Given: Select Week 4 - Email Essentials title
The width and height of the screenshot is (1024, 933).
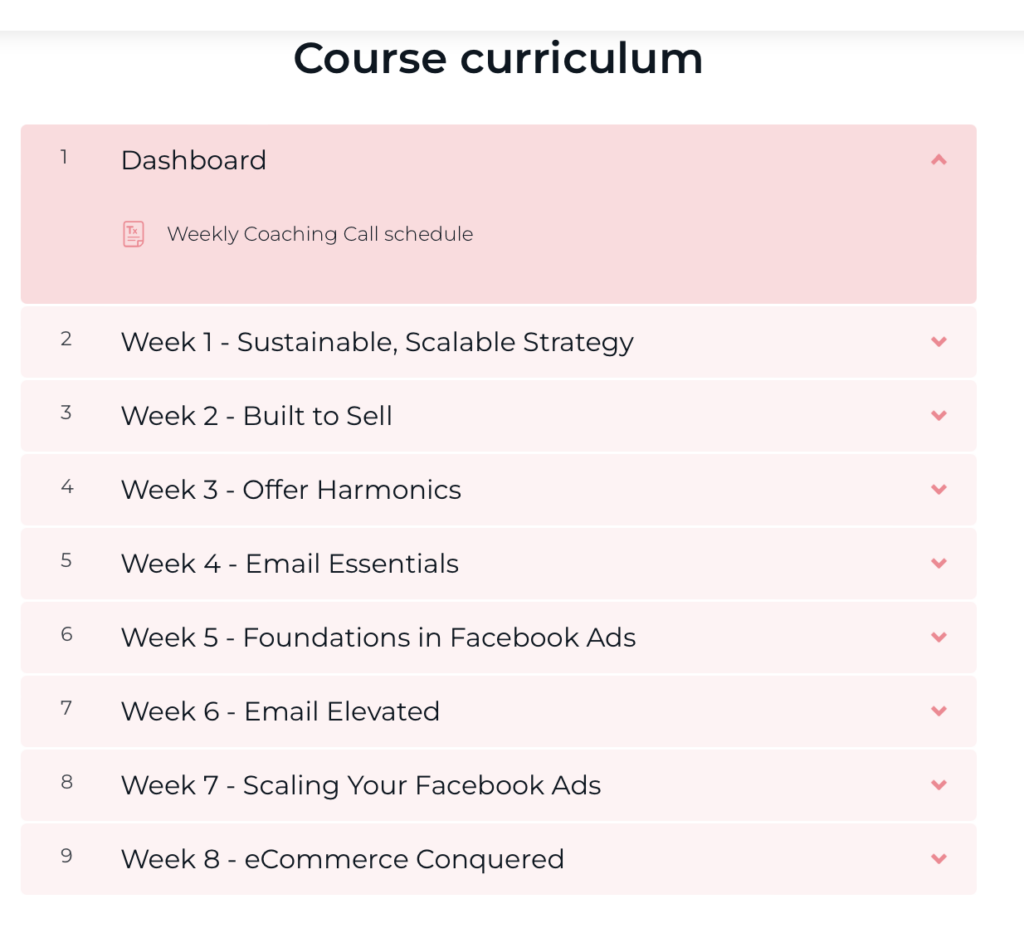Looking at the screenshot, I should coord(289,563).
